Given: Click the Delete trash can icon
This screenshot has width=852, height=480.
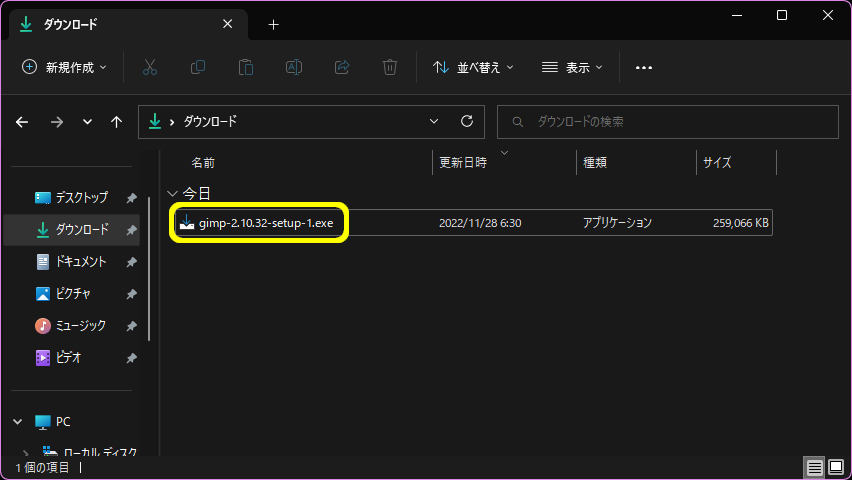Looking at the screenshot, I should point(390,67).
